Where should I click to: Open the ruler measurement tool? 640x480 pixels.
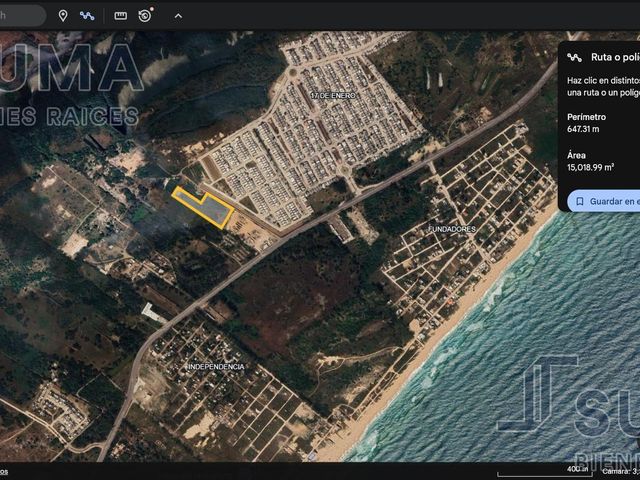pyautogui.click(x=120, y=16)
